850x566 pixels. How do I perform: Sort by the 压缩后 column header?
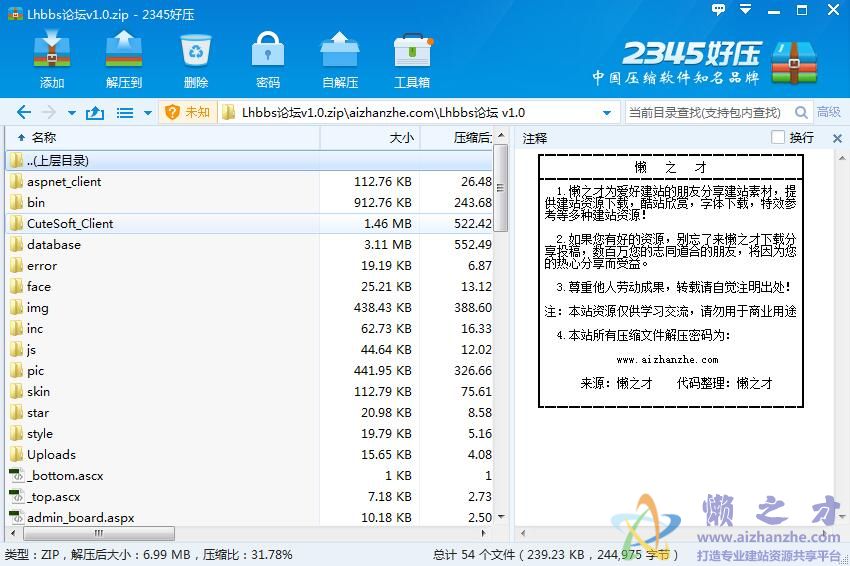coord(456,138)
